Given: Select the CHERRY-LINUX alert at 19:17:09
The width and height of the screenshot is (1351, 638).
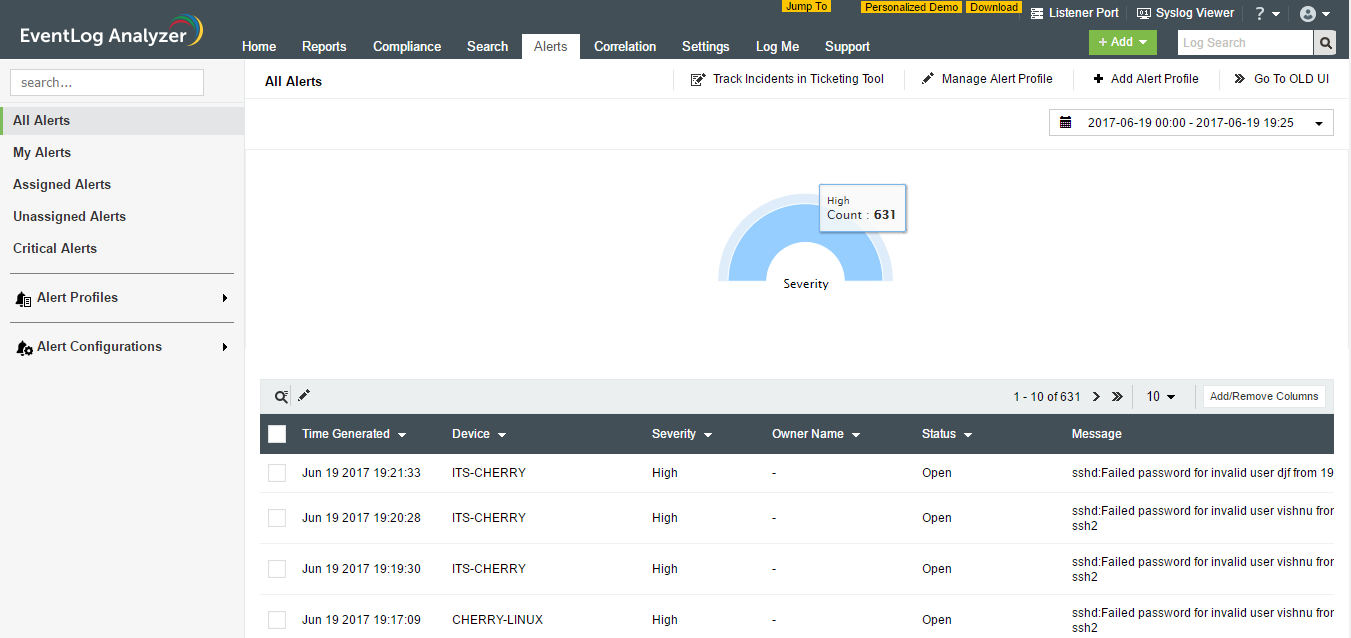Looking at the screenshot, I should pyautogui.click(x=277, y=620).
